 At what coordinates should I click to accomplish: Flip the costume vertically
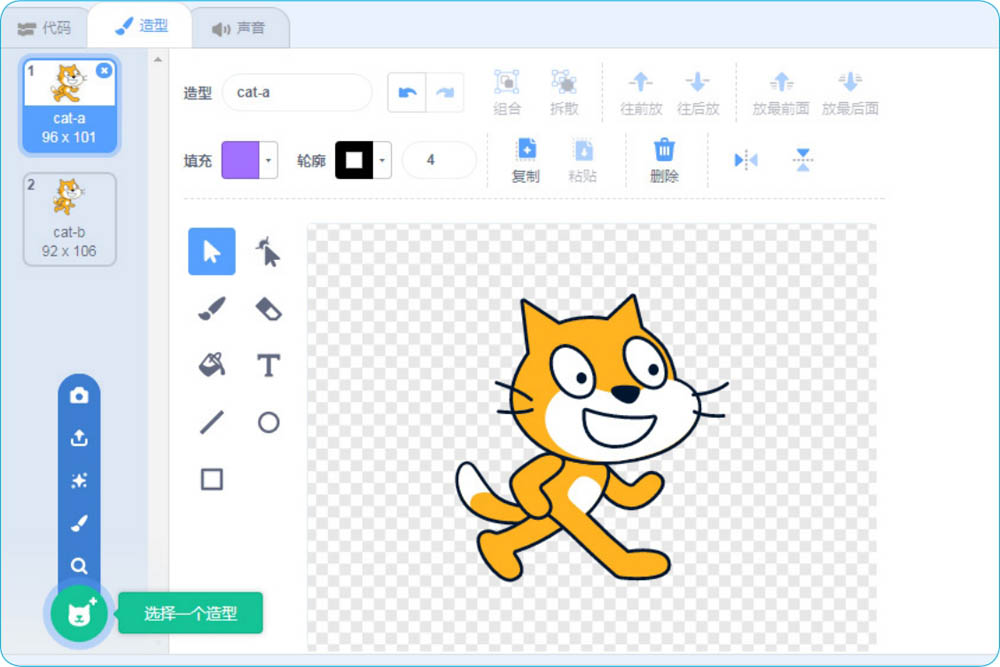802,160
